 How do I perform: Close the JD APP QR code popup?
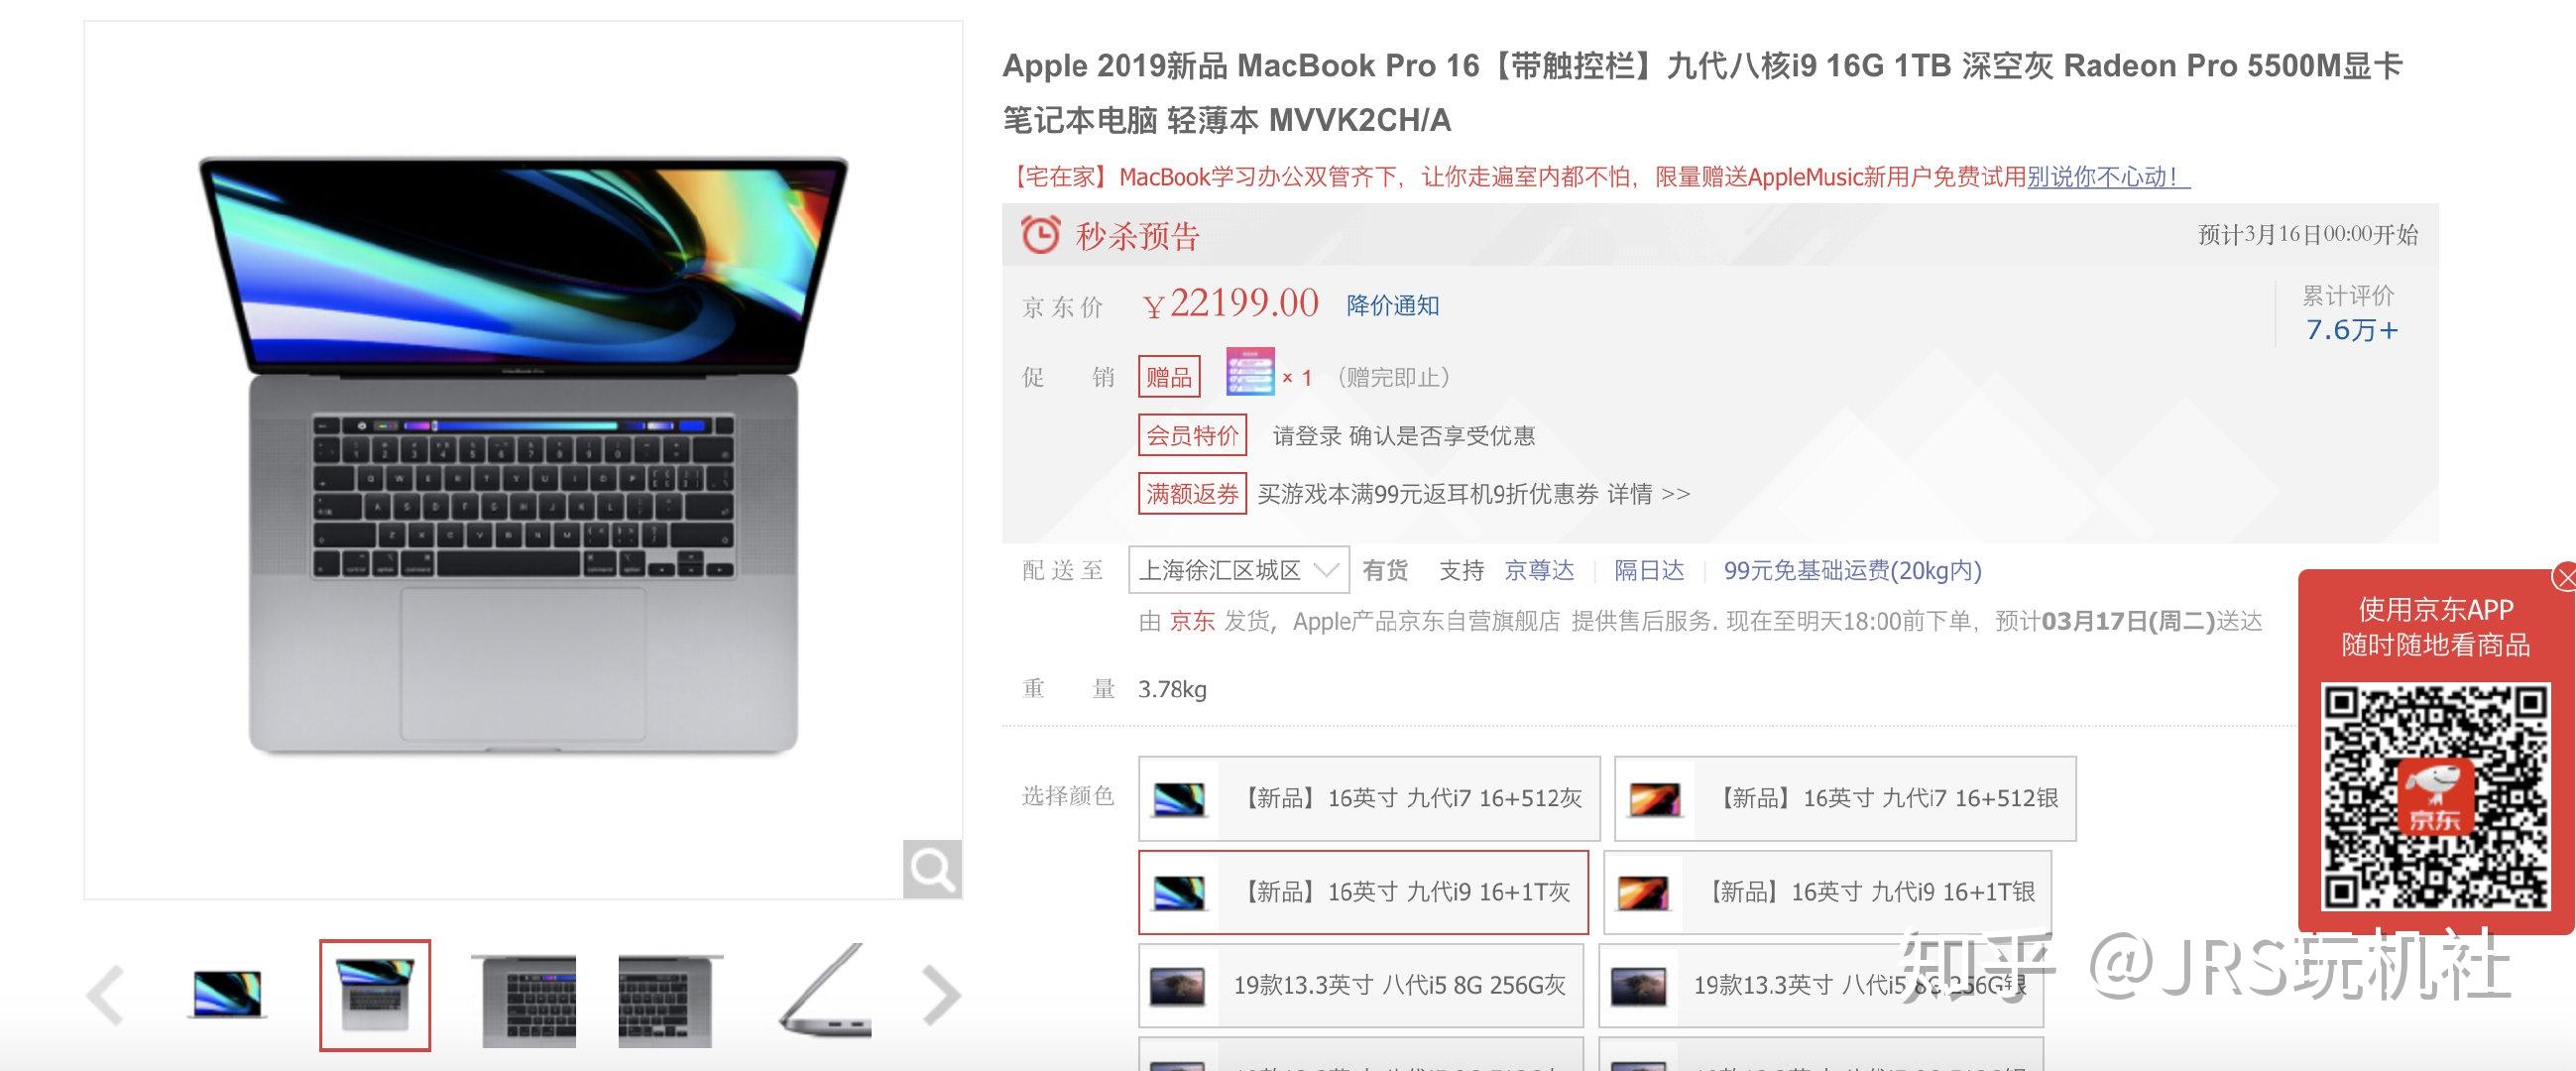tap(2565, 578)
